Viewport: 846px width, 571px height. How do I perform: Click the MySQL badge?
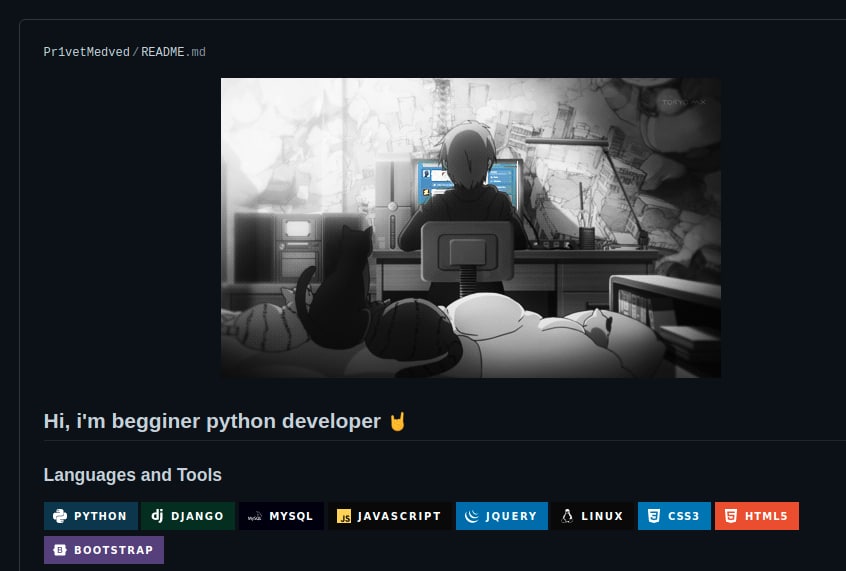(281, 516)
